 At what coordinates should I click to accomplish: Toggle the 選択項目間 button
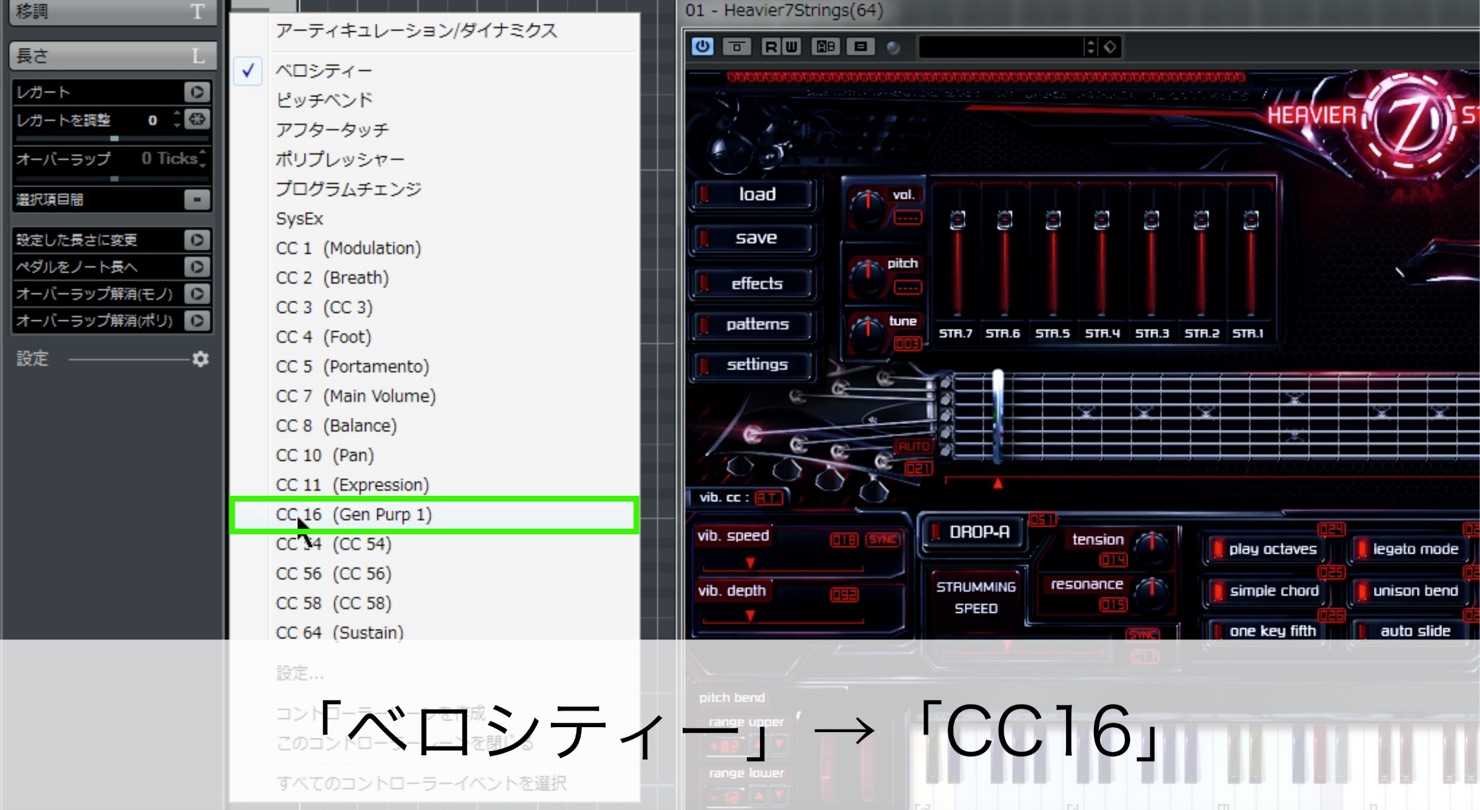point(197,200)
